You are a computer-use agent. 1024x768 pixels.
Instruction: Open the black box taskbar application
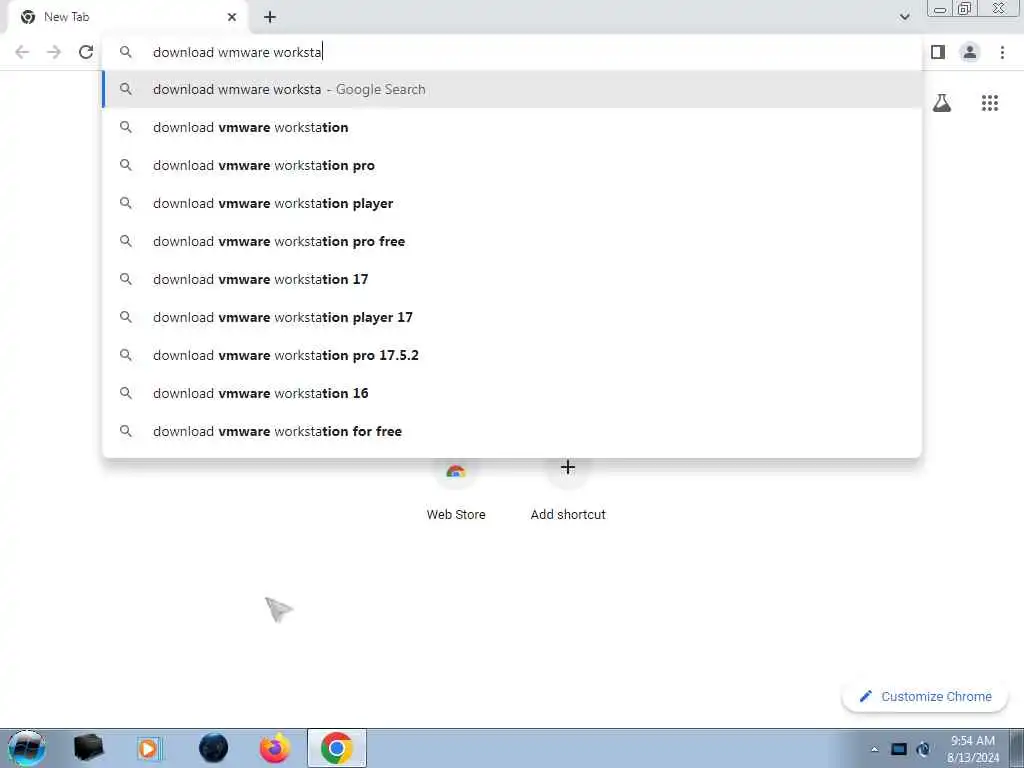[88, 748]
